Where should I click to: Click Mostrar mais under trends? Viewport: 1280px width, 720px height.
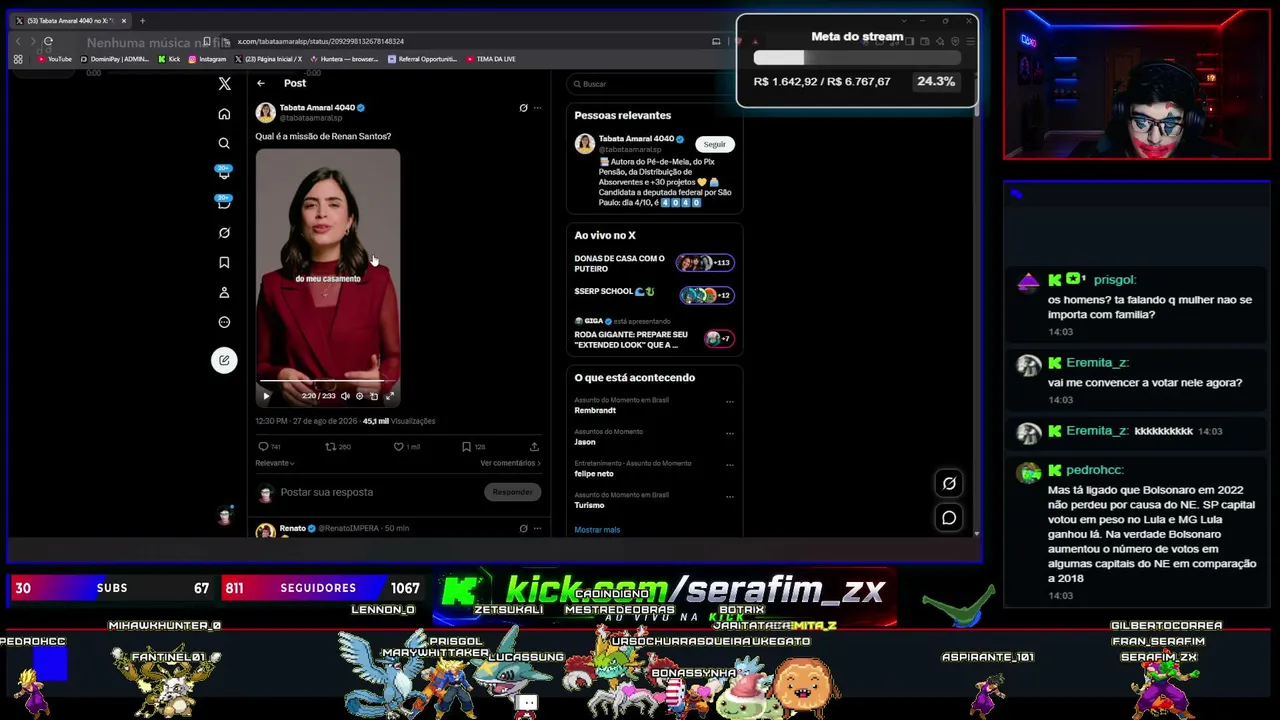(x=597, y=530)
